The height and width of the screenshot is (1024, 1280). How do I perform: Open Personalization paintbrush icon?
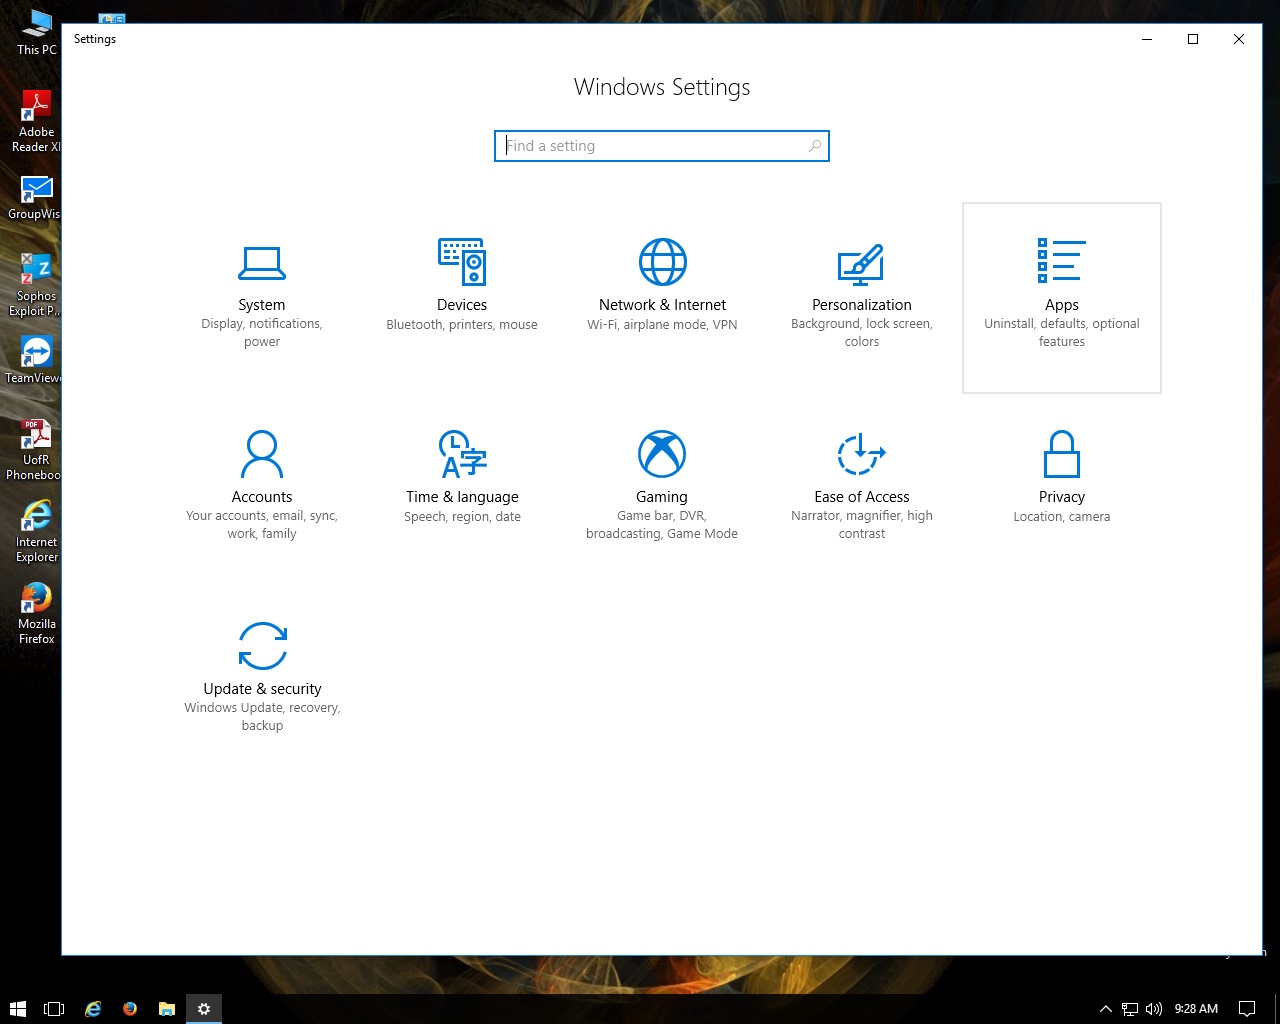point(861,264)
